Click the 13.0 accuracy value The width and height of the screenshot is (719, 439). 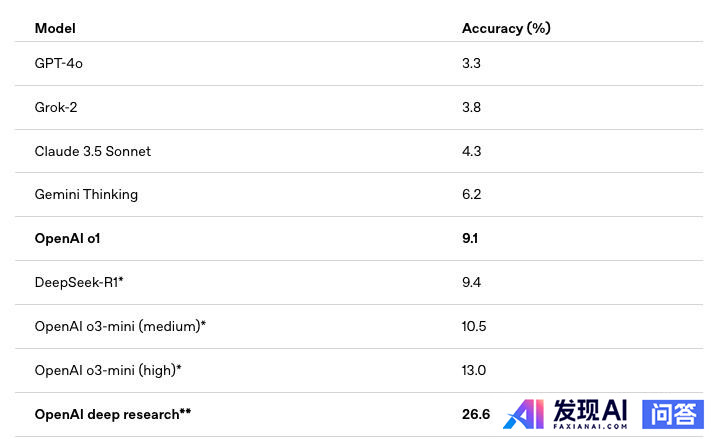pyautogui.click(x=474, y=370)
